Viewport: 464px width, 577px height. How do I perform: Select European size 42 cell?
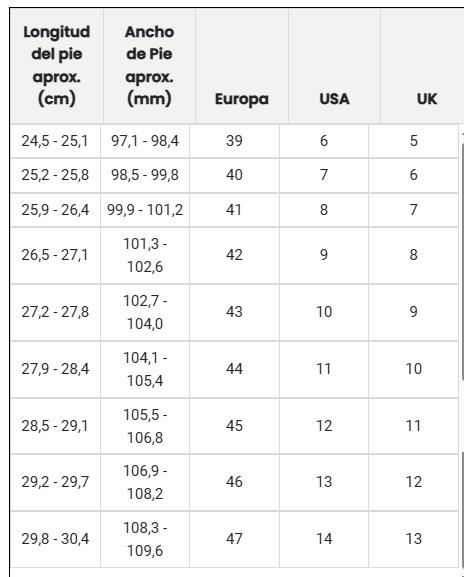pos(234,255)
